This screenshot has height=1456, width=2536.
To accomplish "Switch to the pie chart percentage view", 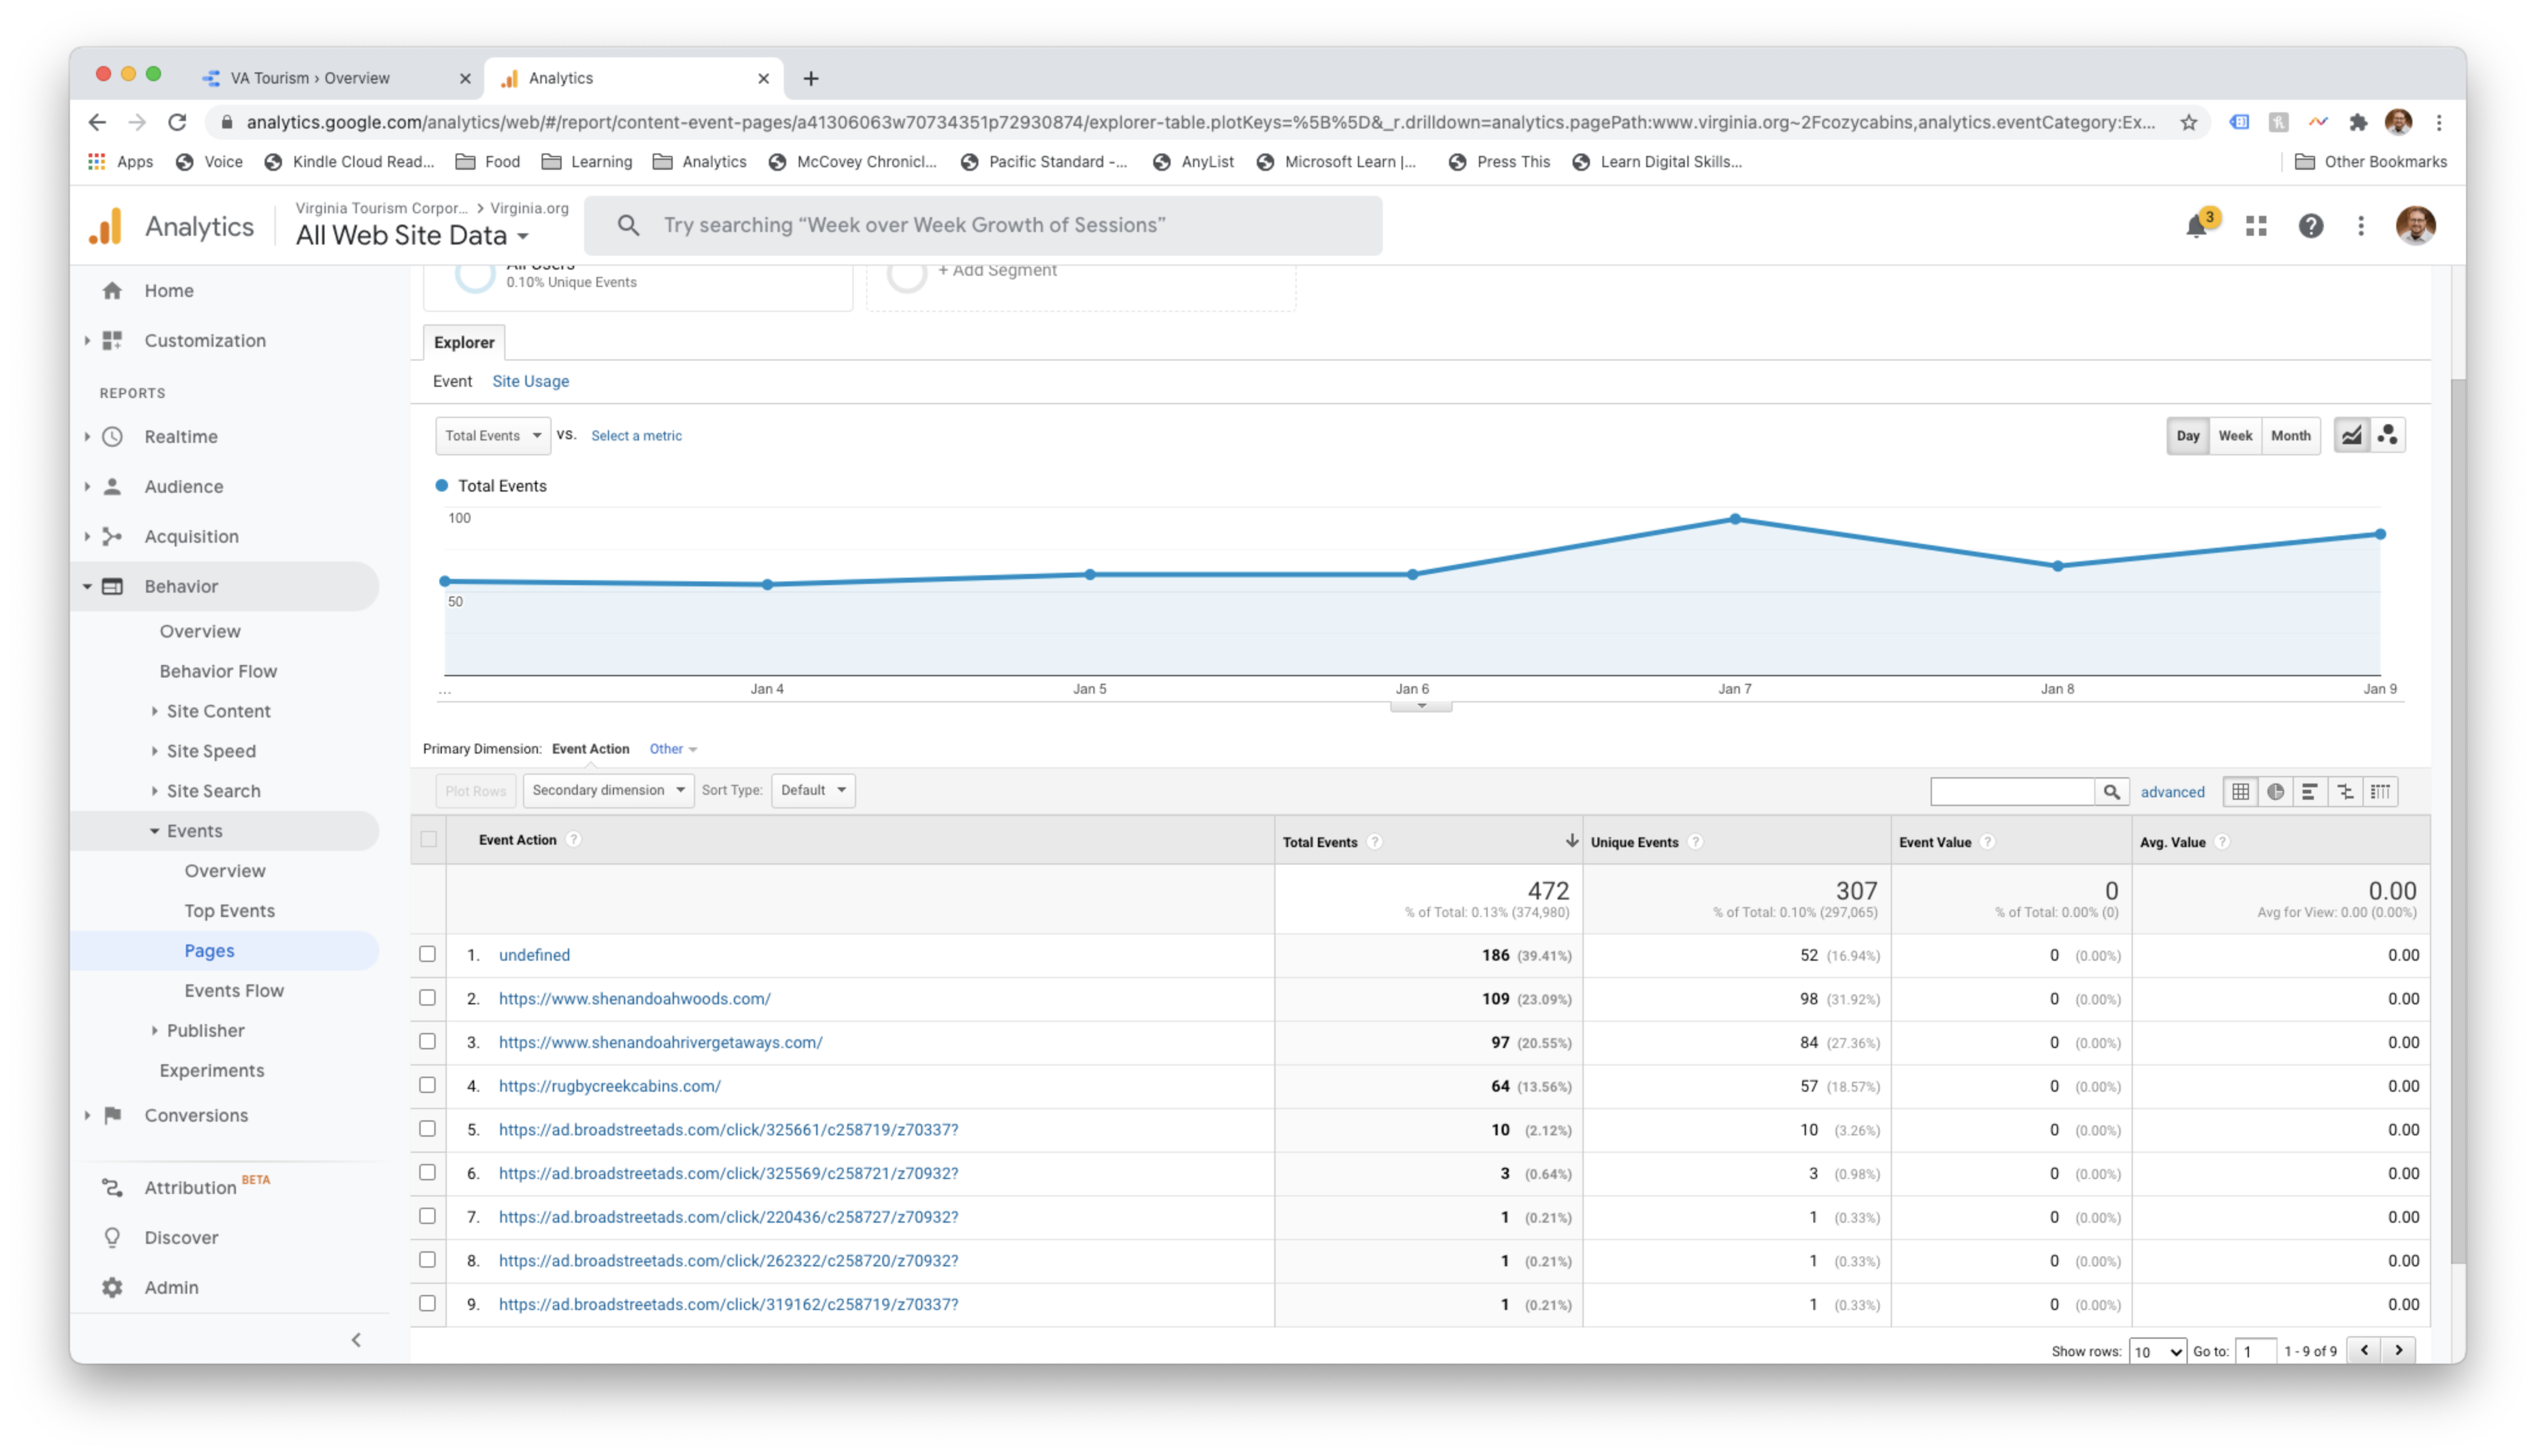I will point(2276,791).
